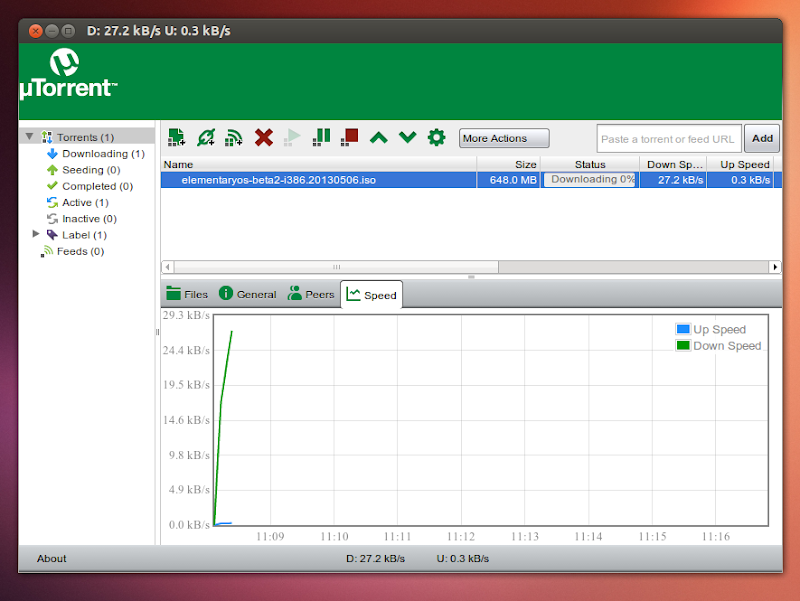The height and width of the screenshot is (601, 800).
Task: Click the Active sync icon
Action: click(x=52, y=203)
